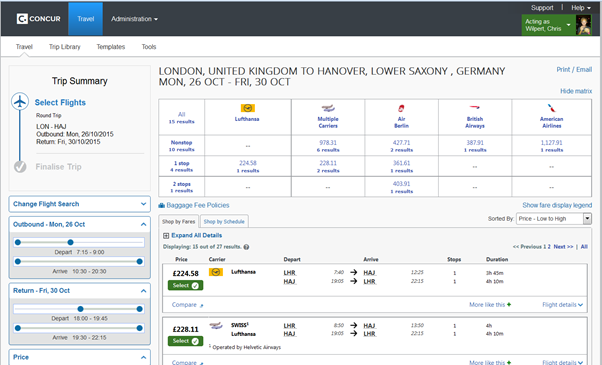Collapse the Return - Fri, 30 Oct panel
This screenshot has width=602, height=365.
pyautogui.click(x=144, y=291)
